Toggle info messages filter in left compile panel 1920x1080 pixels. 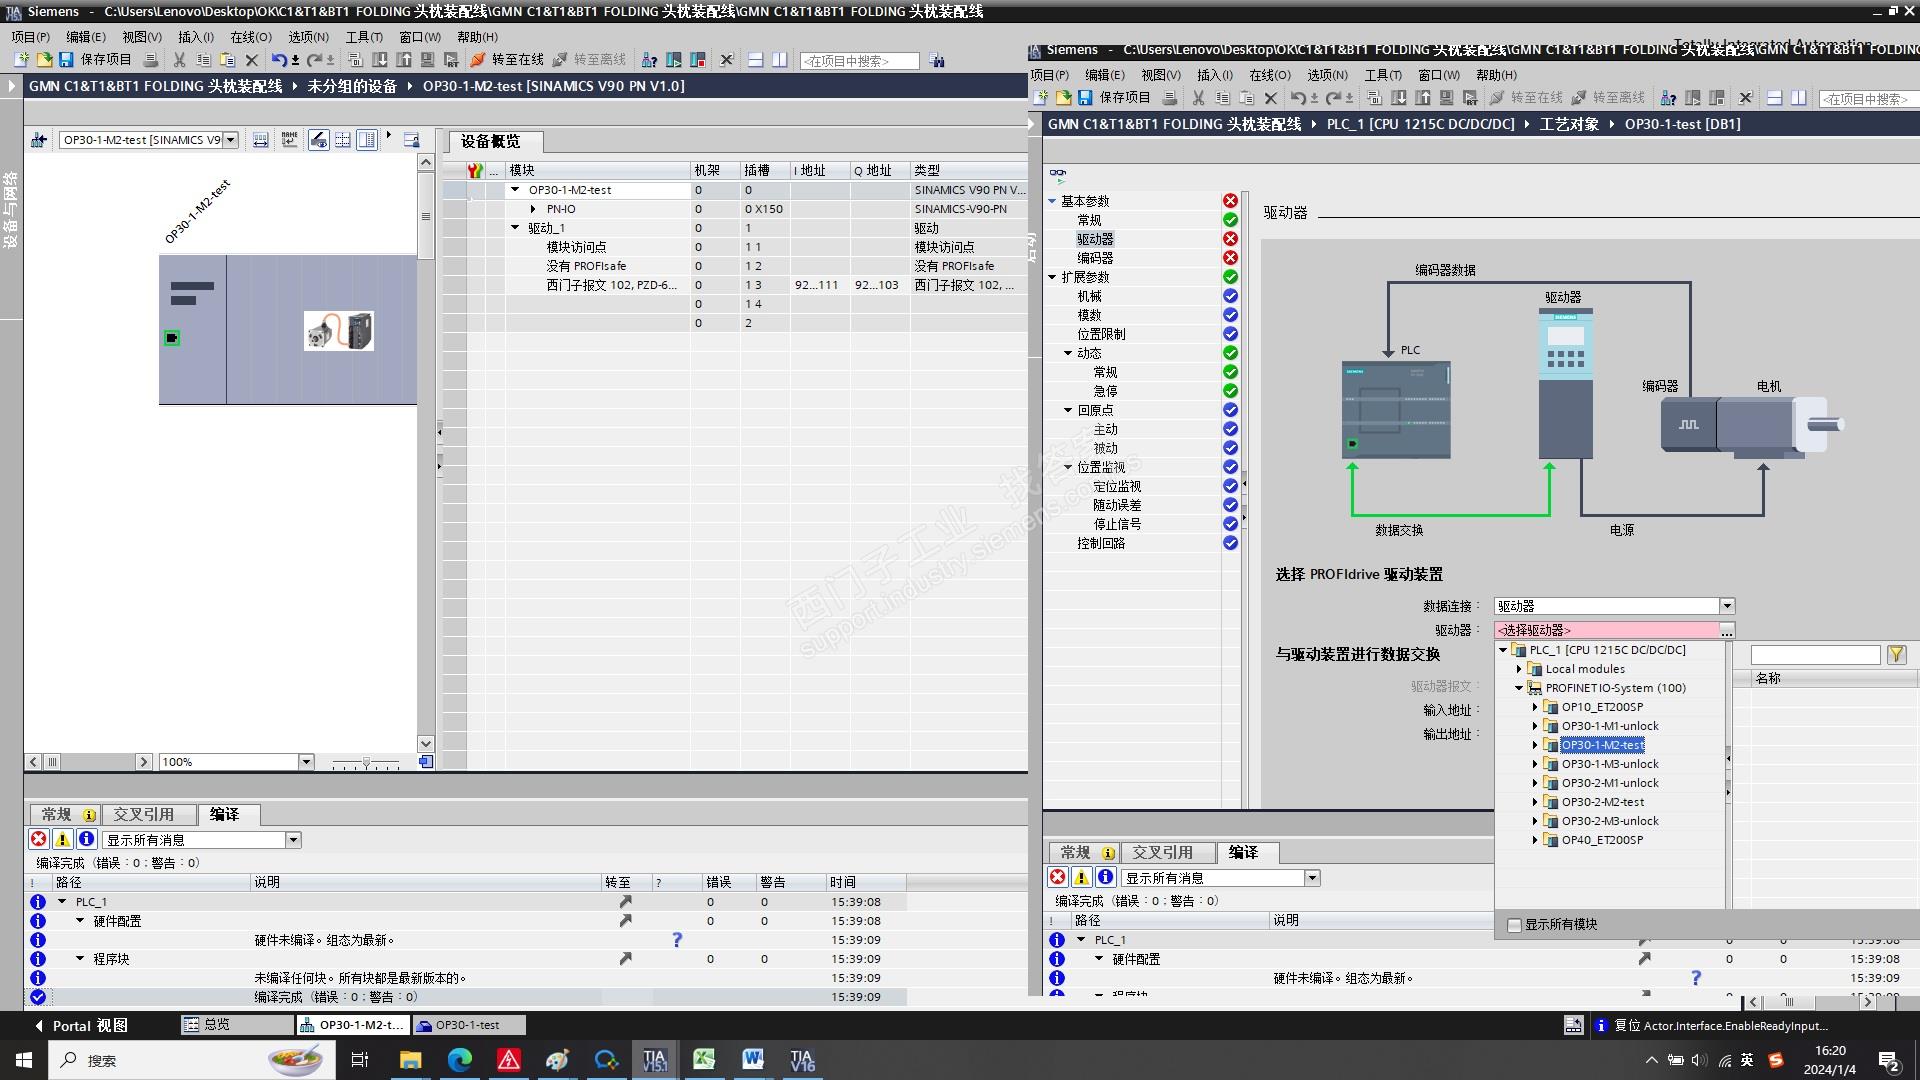coord(86,840)
